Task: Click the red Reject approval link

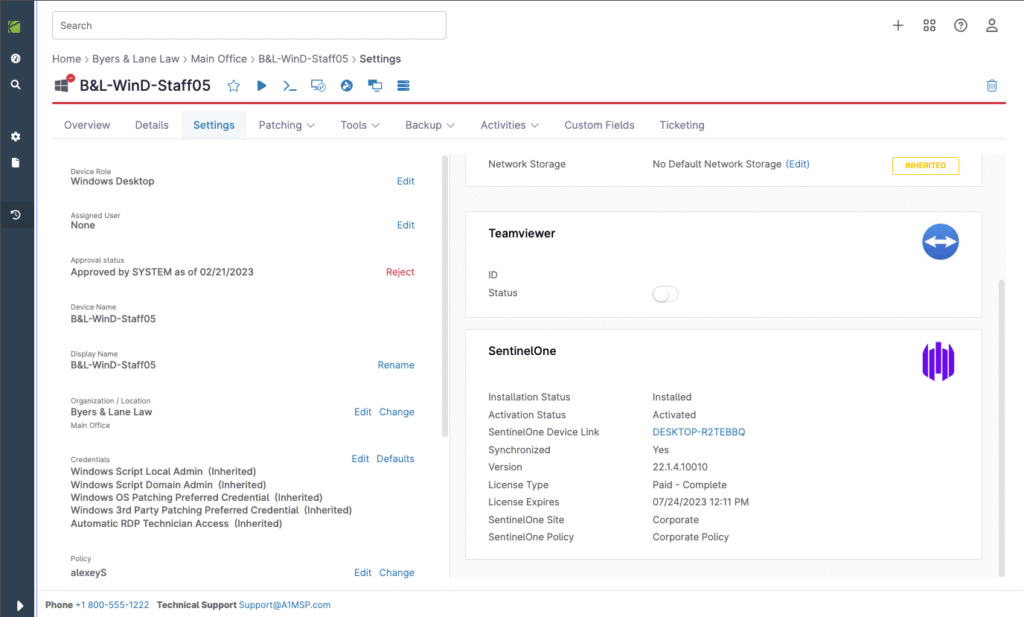Action: tap(400, 272)
